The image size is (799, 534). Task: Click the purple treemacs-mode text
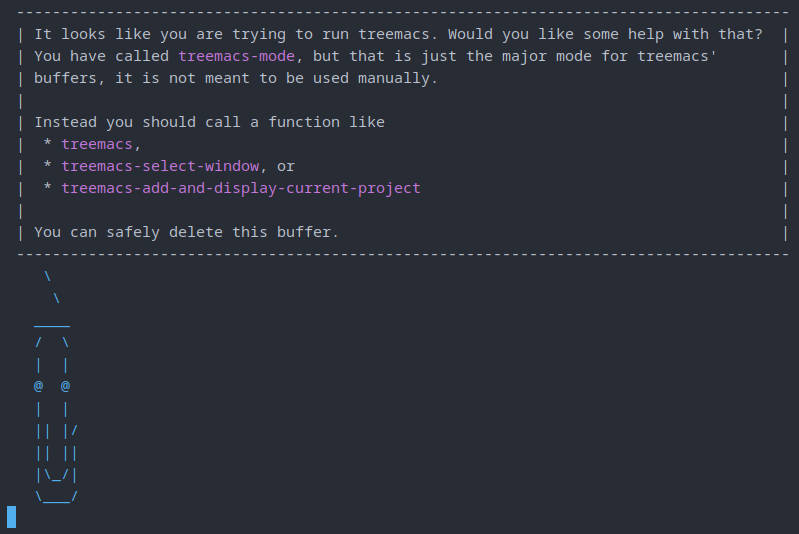[236, 56]
